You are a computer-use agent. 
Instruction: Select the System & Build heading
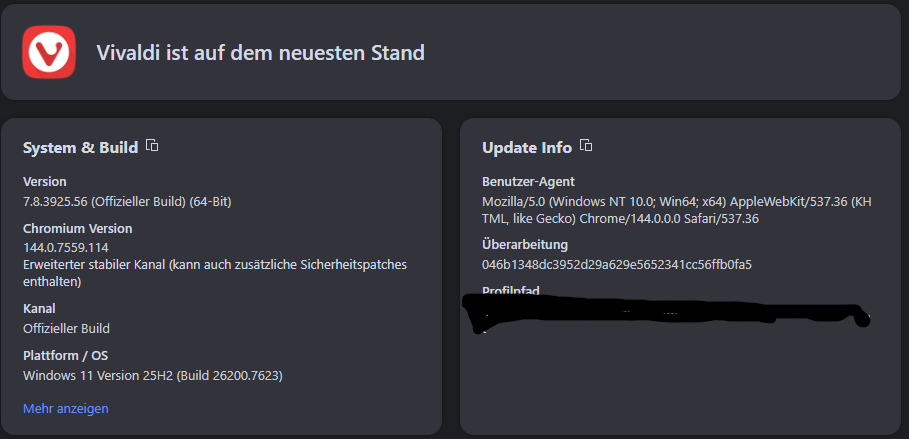tap(81, 147)
